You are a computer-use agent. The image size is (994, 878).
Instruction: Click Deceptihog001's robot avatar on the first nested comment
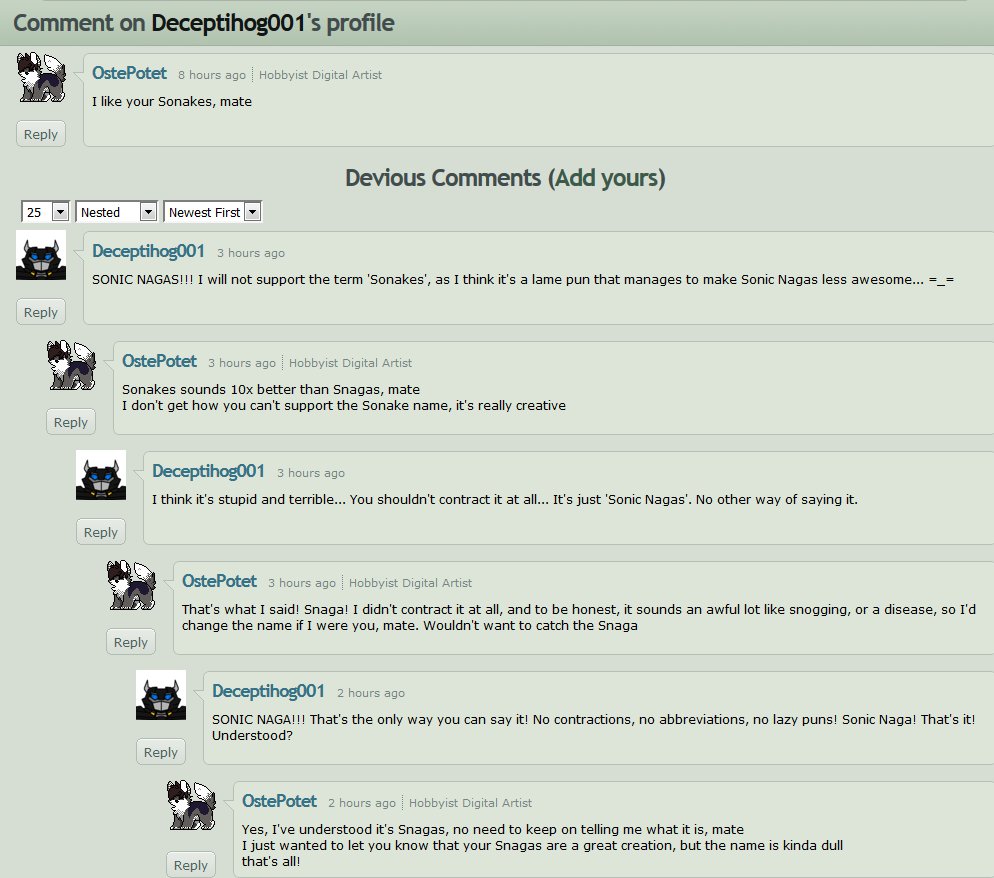(x=41, y=255)
